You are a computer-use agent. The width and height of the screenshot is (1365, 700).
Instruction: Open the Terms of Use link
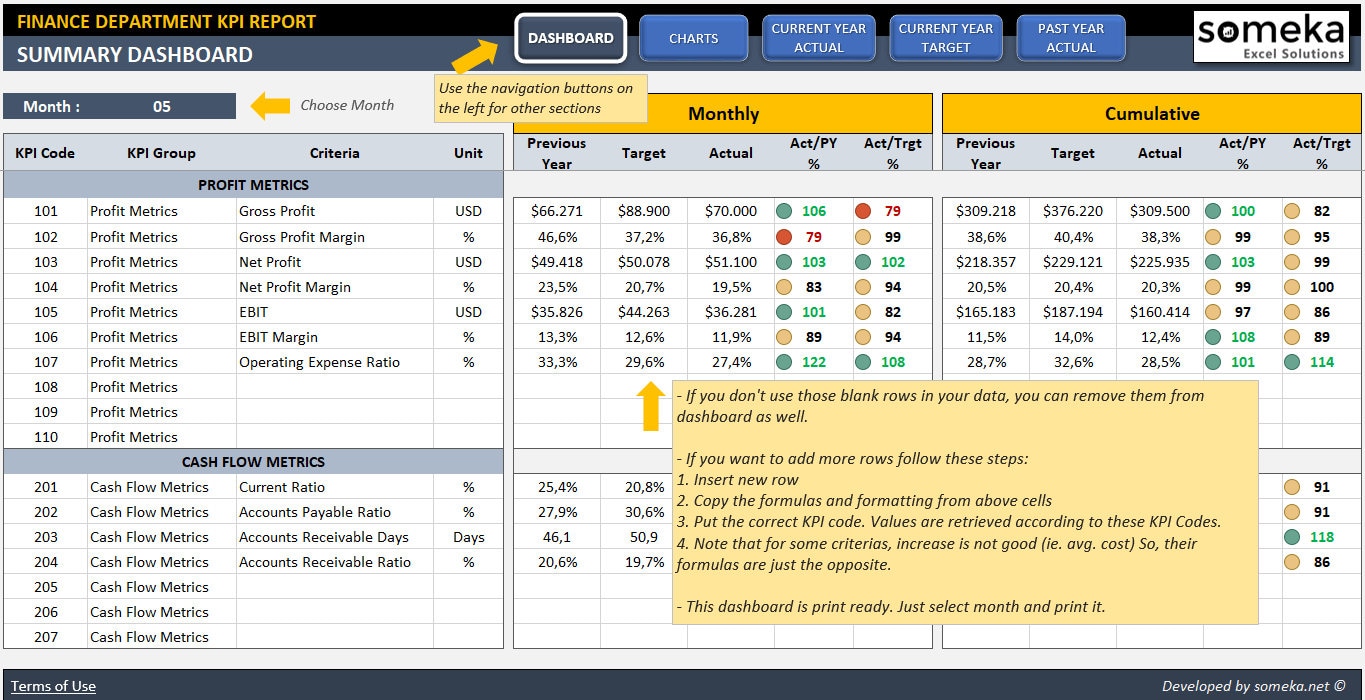click(x=53, y=686)
